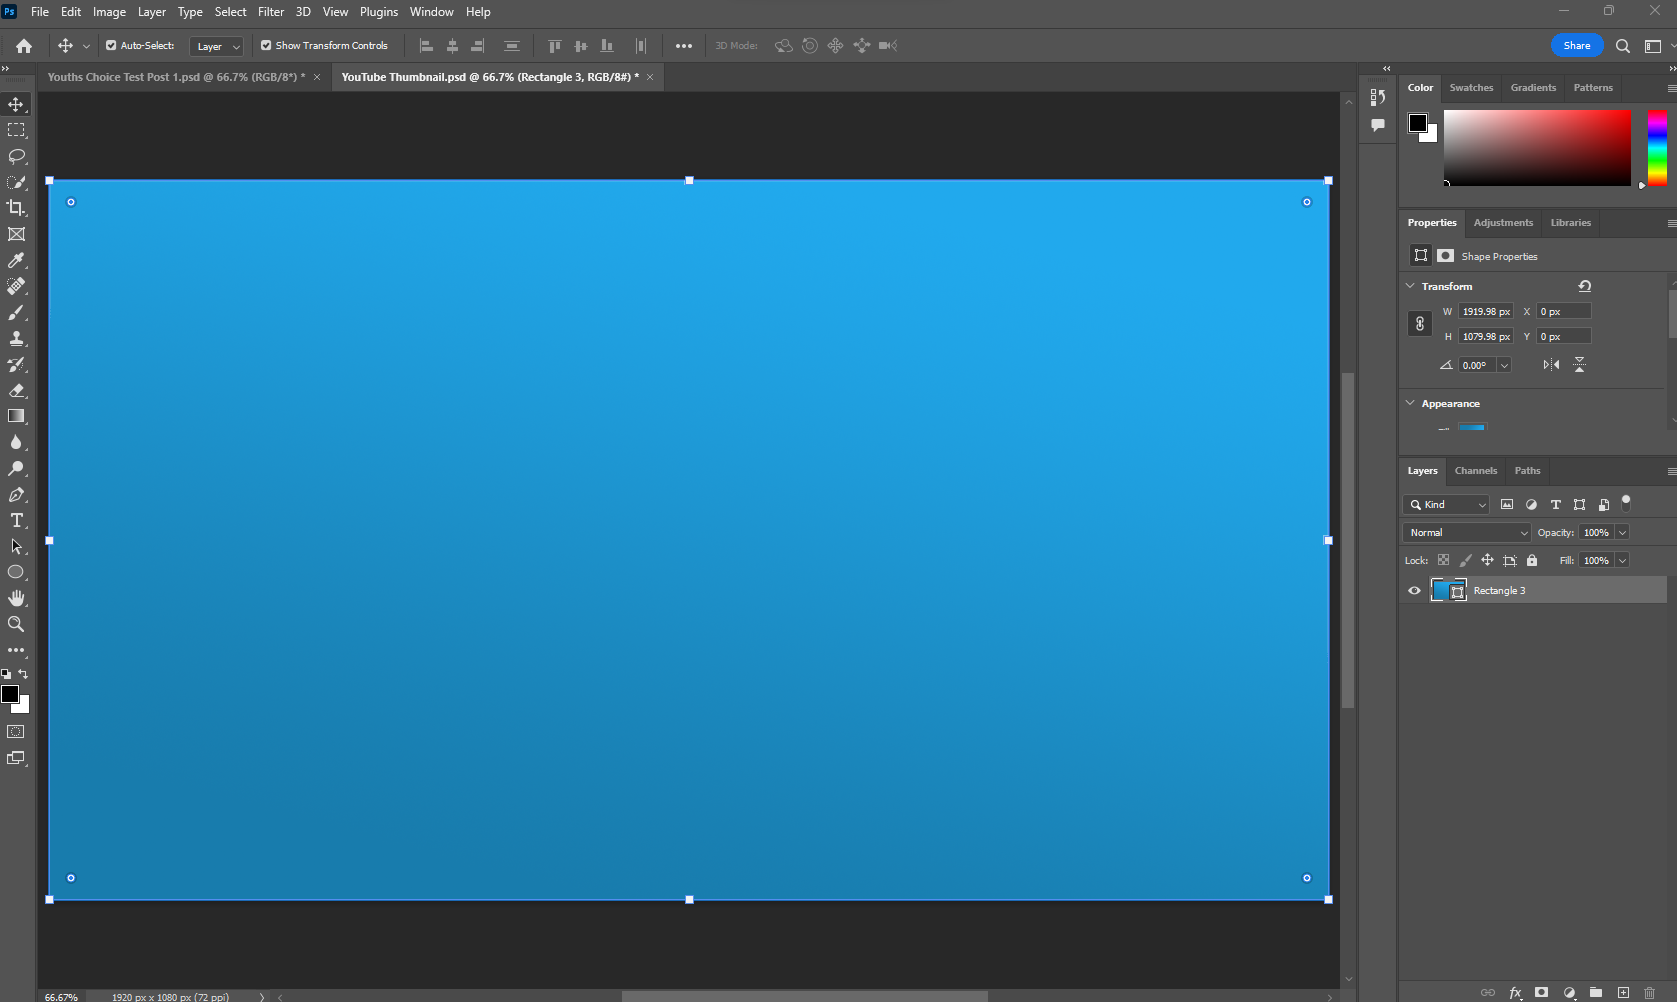Collapse the Transform section
The width and height of the screenshot is (1677, 1002).
1410,286
